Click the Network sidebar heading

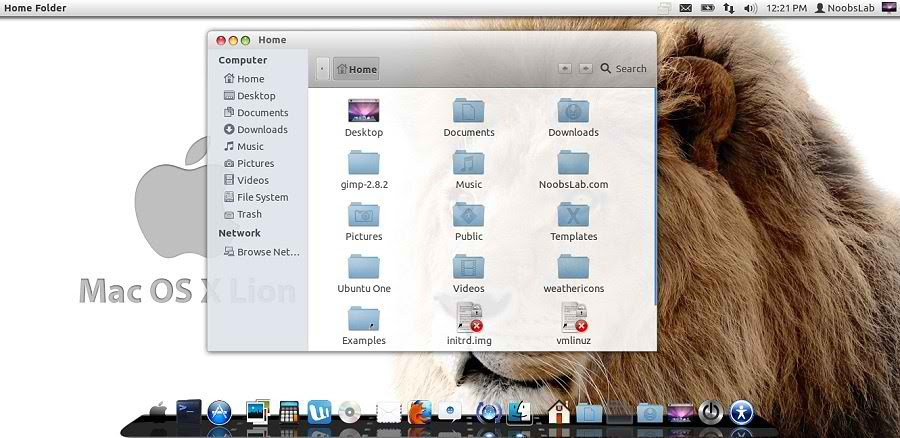pyautogui.click(x=239, y=233)
